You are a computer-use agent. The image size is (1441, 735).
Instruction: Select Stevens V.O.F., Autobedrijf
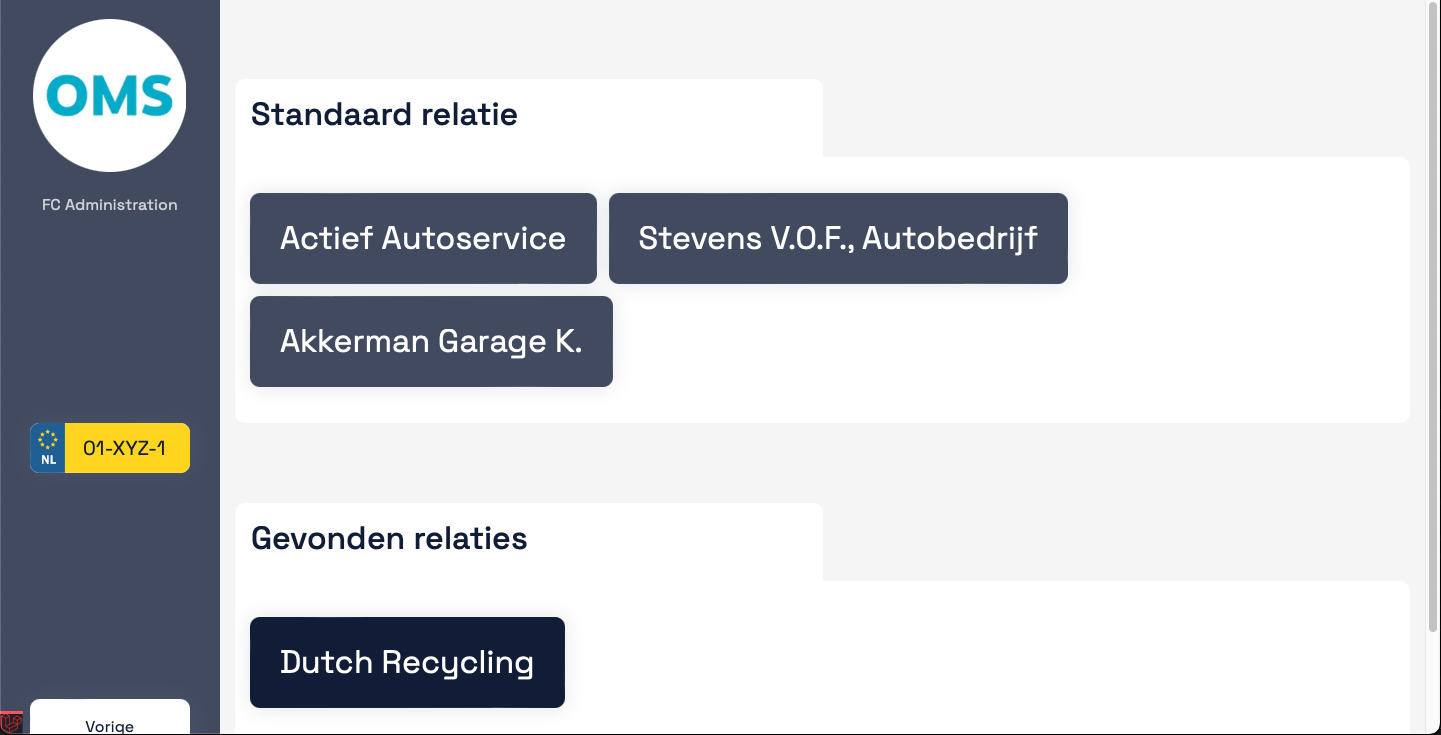pyautogui.click(x=838, y=238)
